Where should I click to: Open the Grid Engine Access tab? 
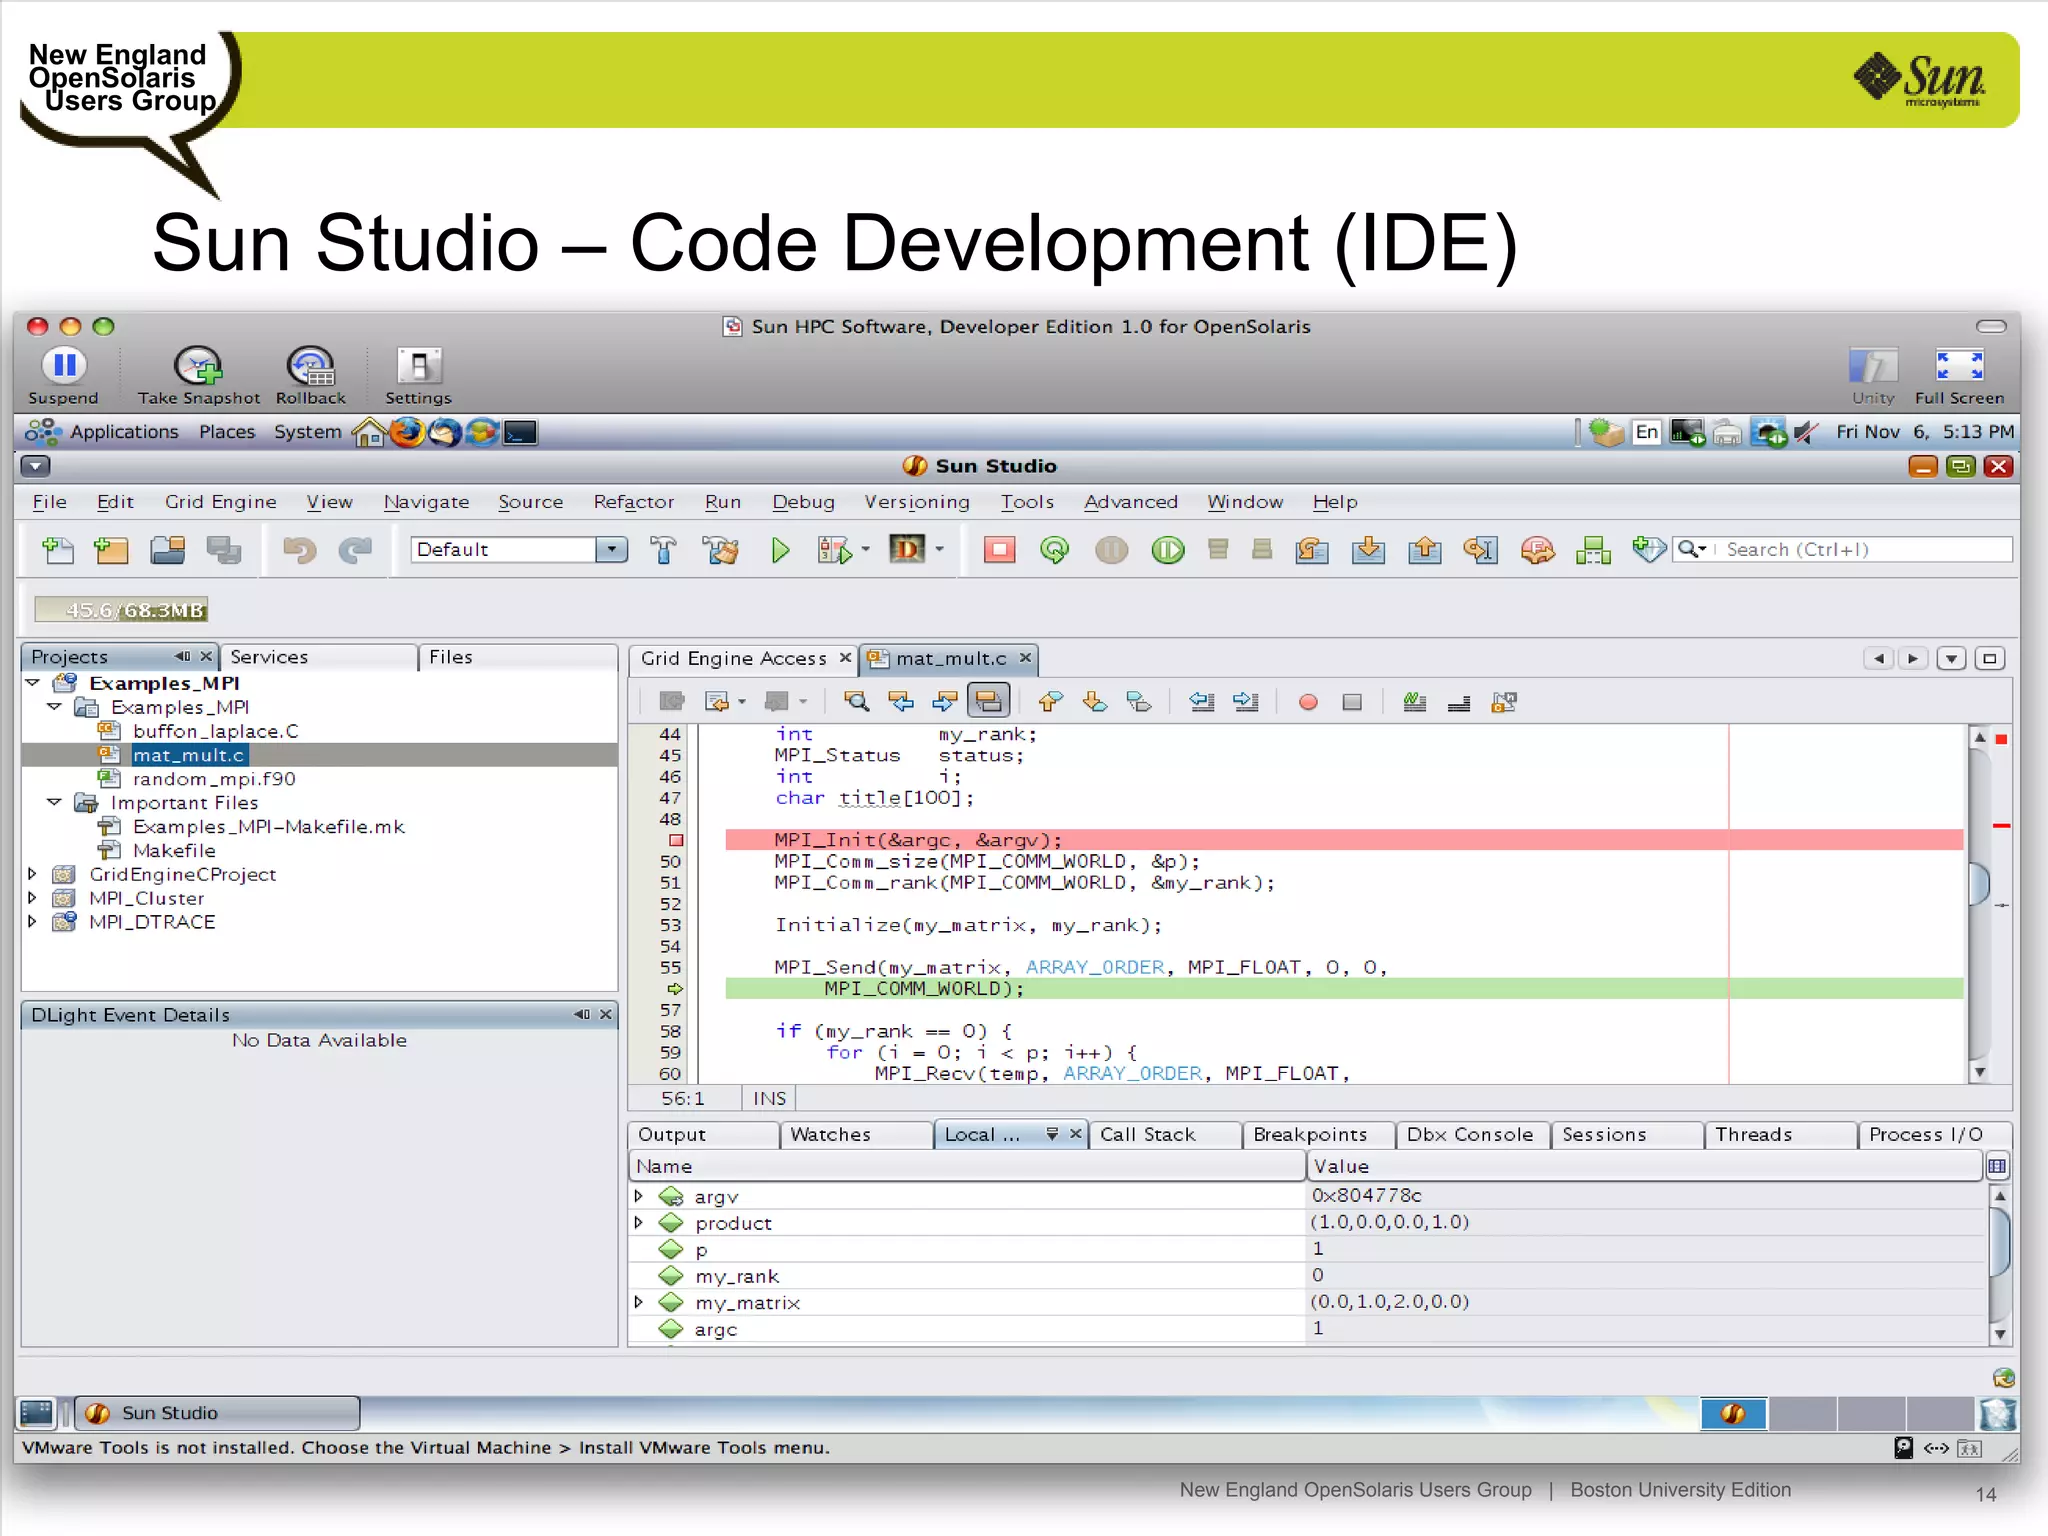pos(734,658)
